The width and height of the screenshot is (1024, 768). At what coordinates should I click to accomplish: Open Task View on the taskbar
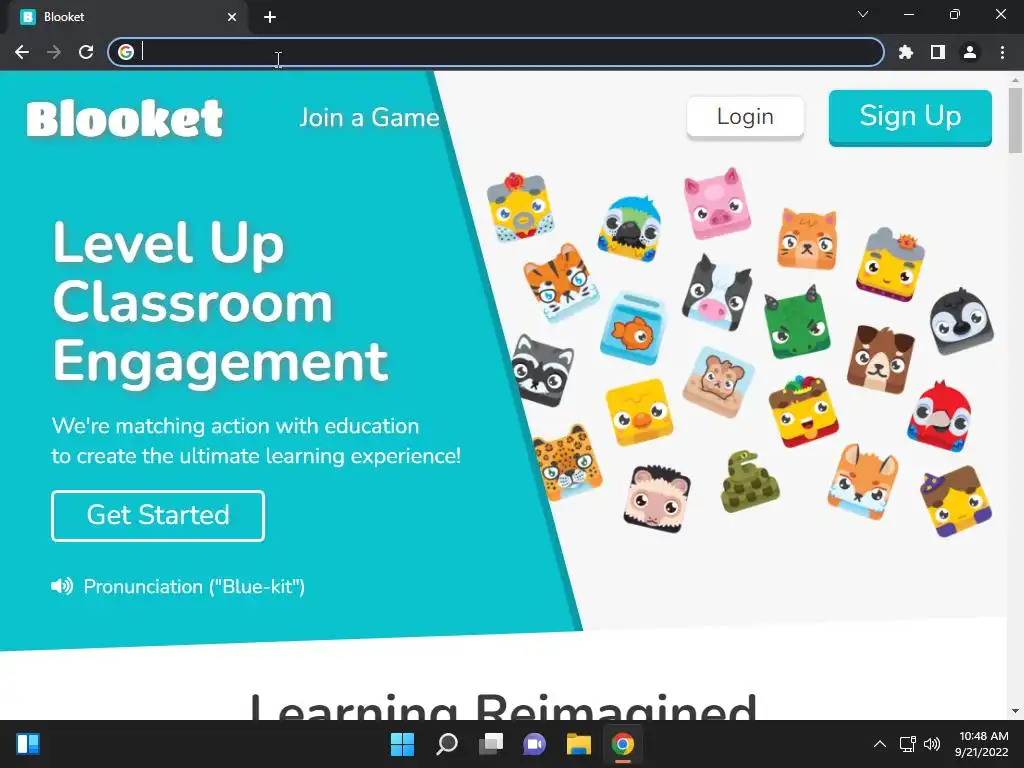[x=490, y=744]
